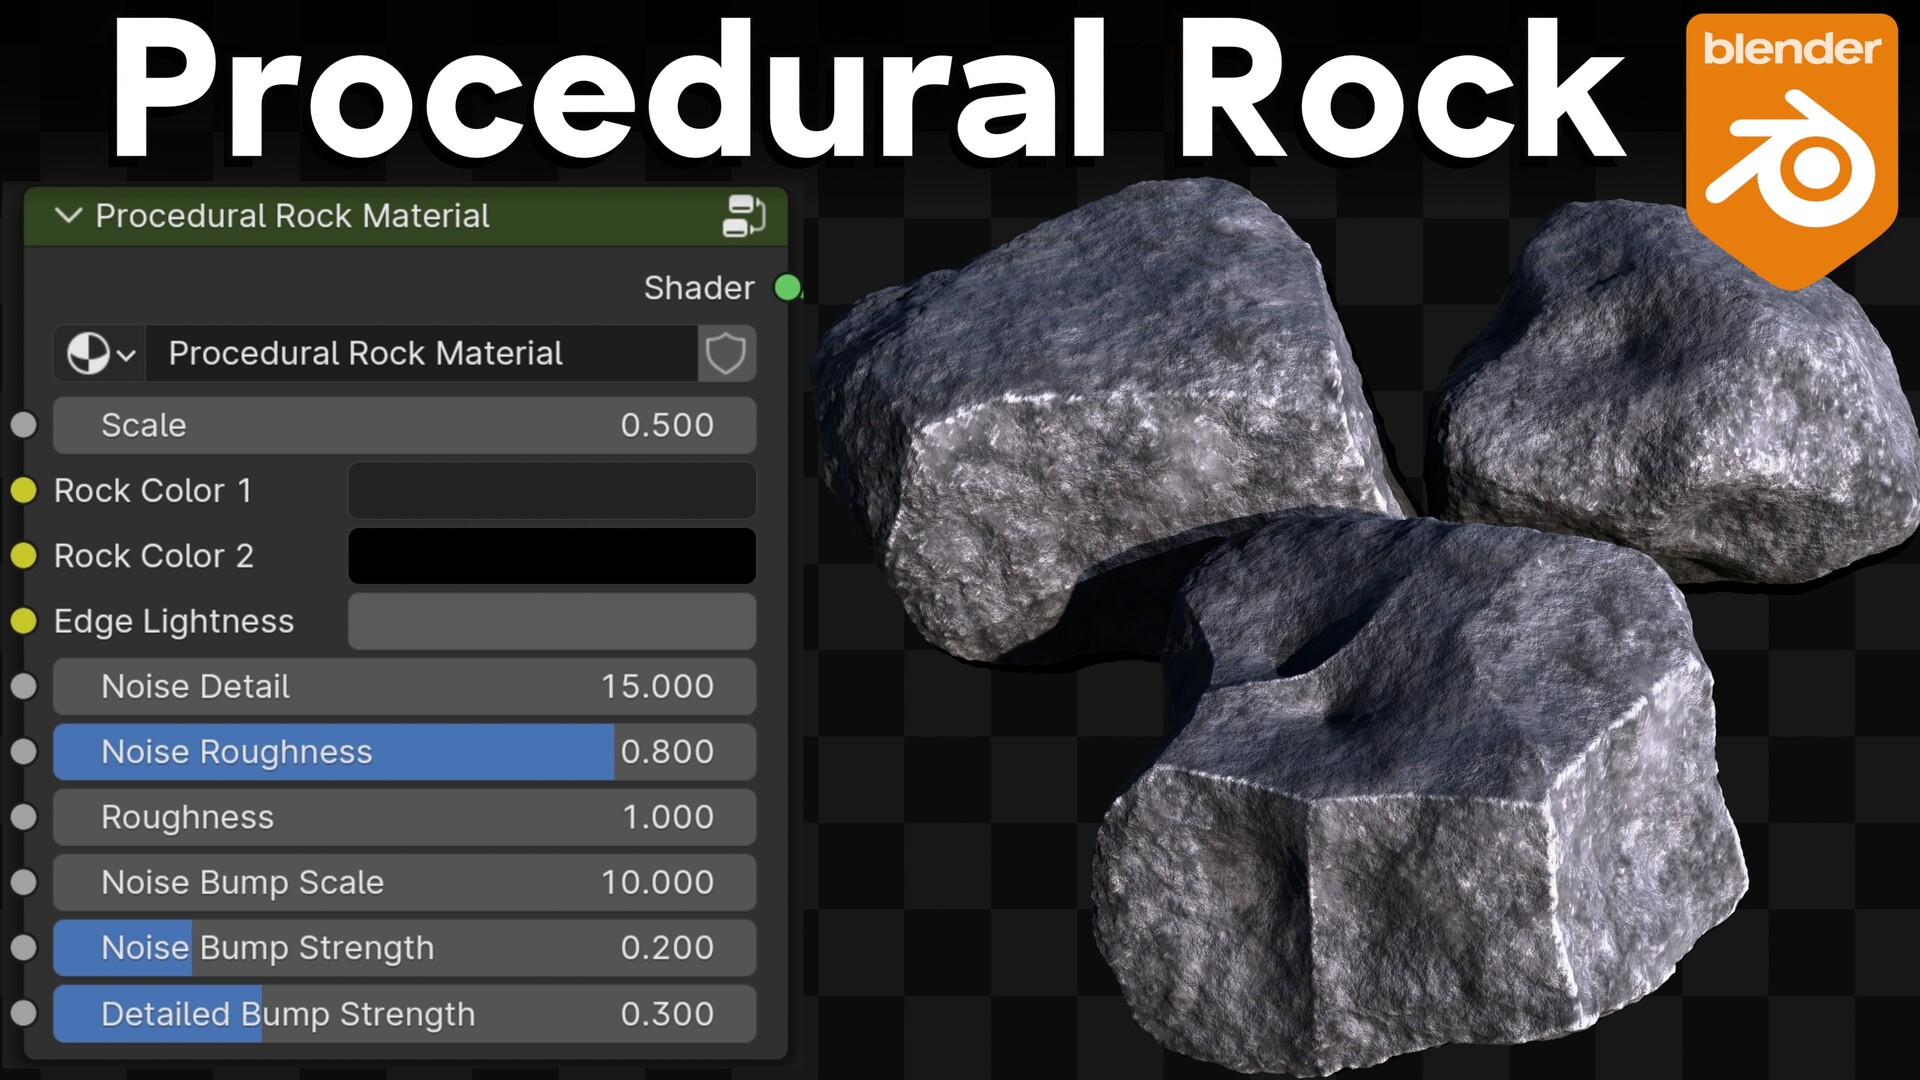Collapse the Procedural Rock Material node chevron
Screen dimensions: 1920x1080
(68, 216)
